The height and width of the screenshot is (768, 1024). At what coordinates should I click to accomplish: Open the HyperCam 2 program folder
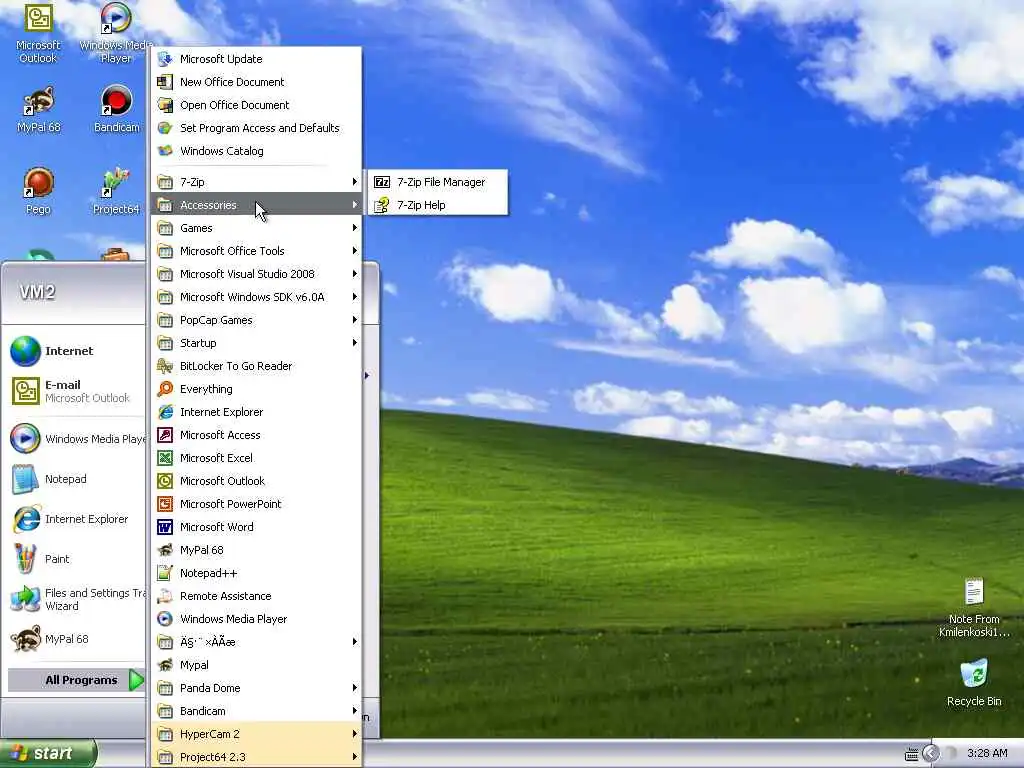coord(256,734)
